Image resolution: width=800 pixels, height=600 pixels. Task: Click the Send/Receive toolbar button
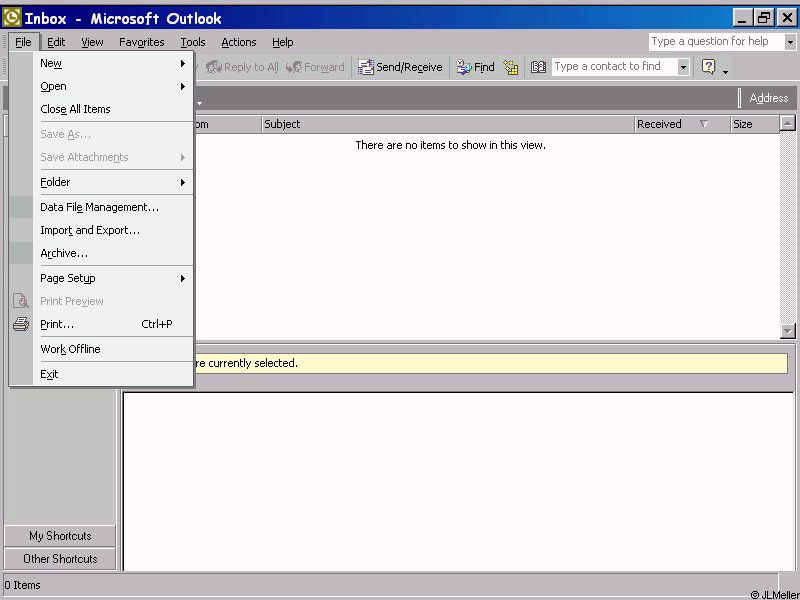tap(400, 67)
